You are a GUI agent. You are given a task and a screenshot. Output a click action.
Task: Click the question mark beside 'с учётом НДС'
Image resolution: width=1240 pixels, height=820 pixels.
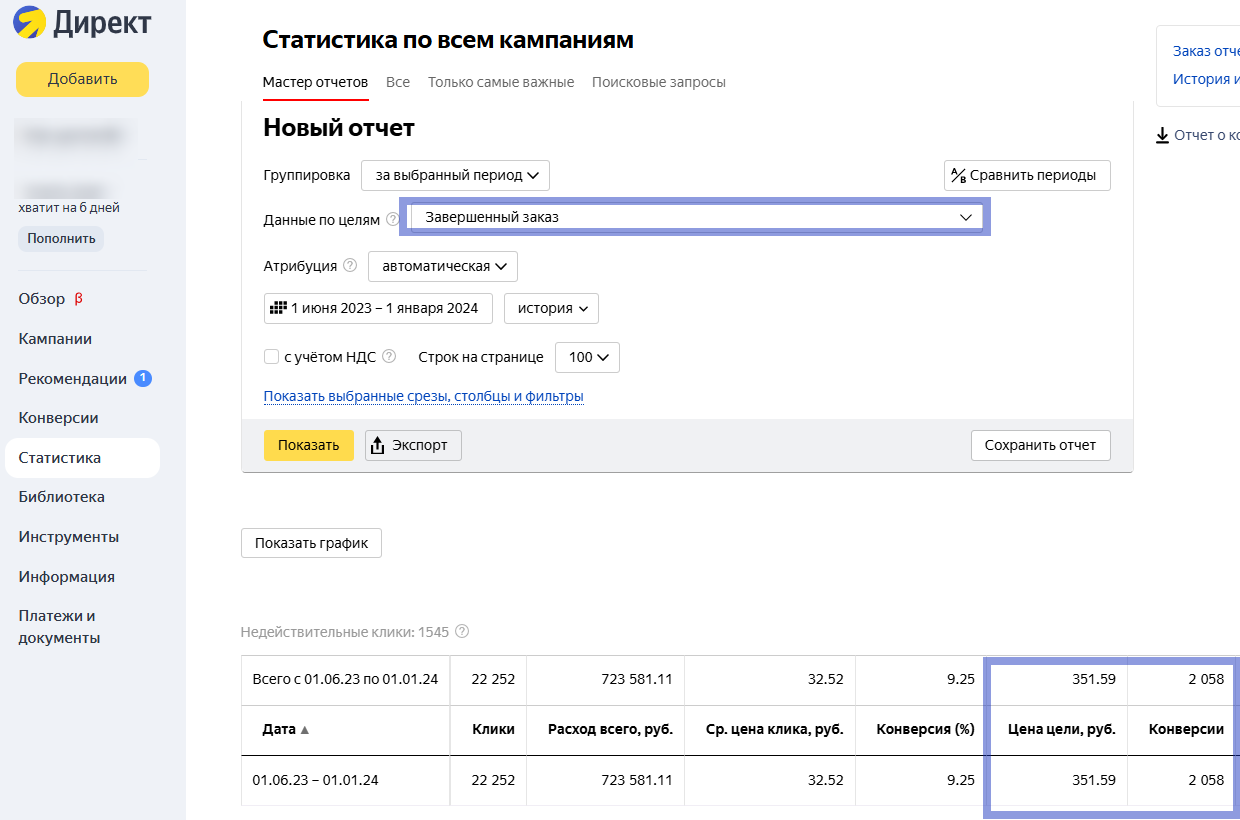(x=389, y=356)
